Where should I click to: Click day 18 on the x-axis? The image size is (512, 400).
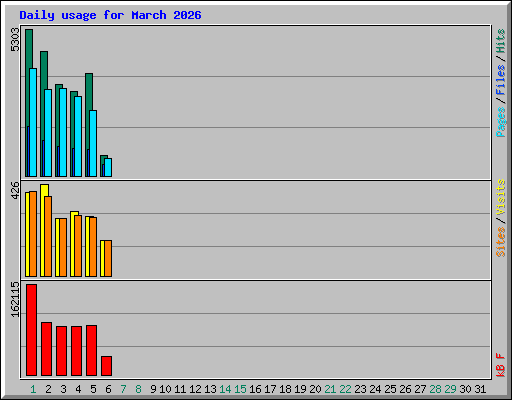[285, 389]
